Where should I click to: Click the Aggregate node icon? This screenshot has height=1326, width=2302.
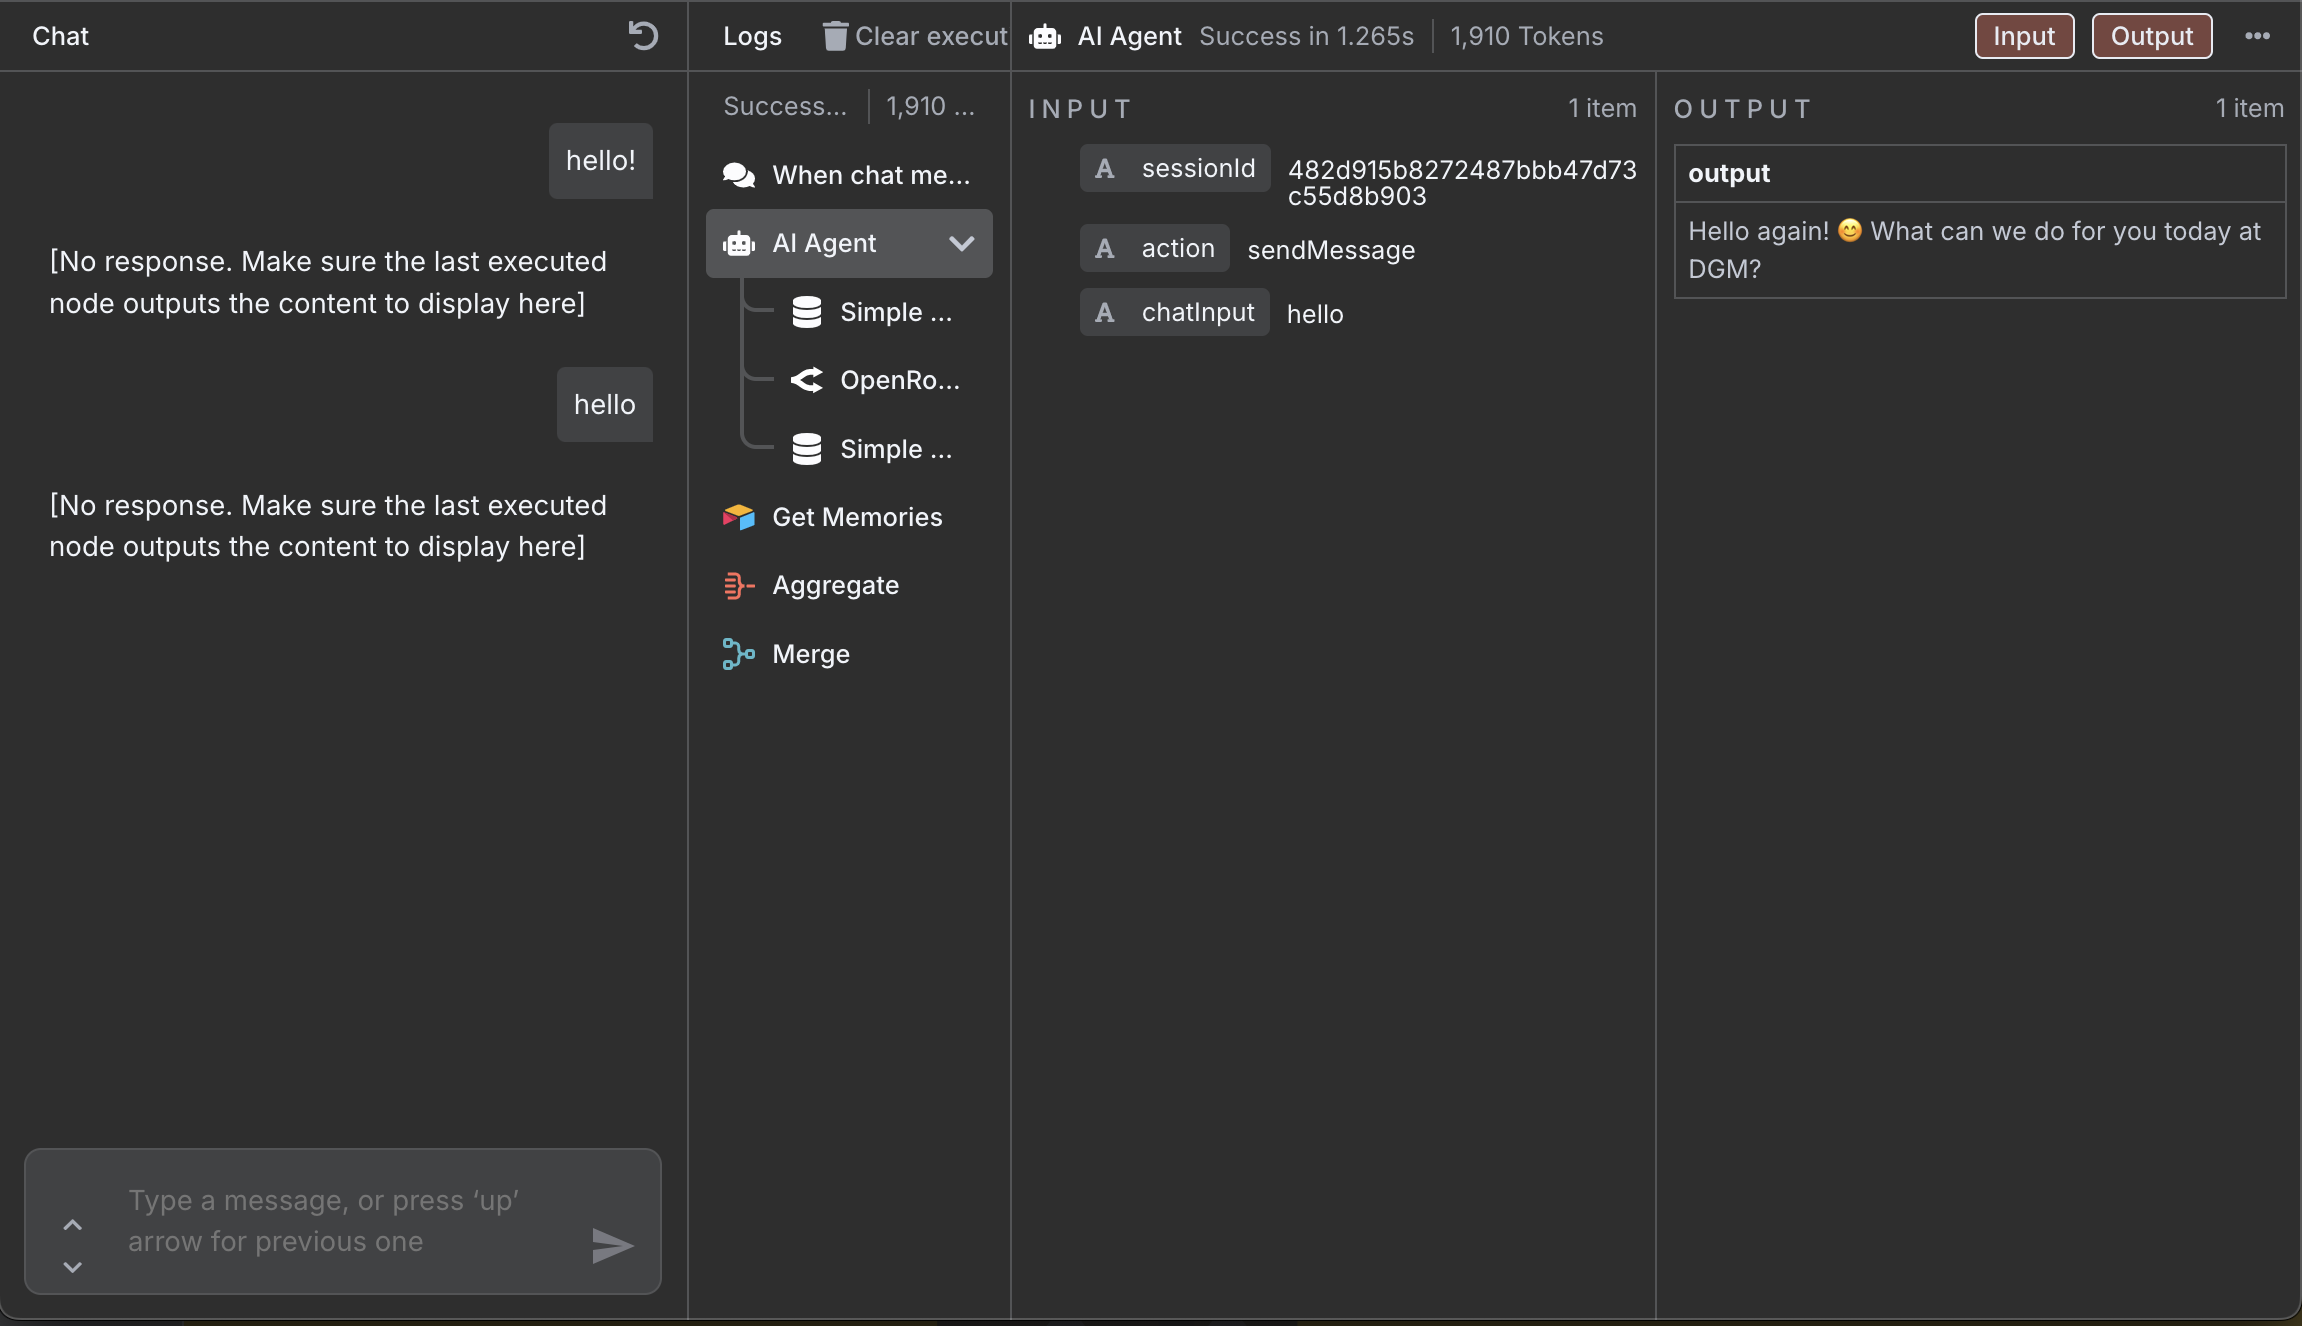737,585
